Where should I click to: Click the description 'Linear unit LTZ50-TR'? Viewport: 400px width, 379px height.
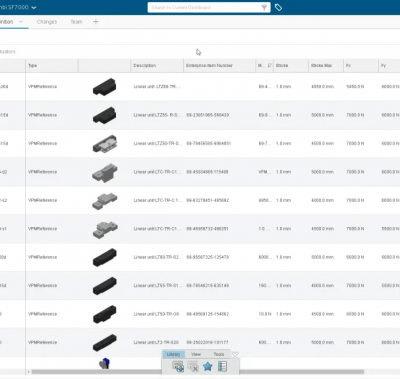tap(157, 144)
